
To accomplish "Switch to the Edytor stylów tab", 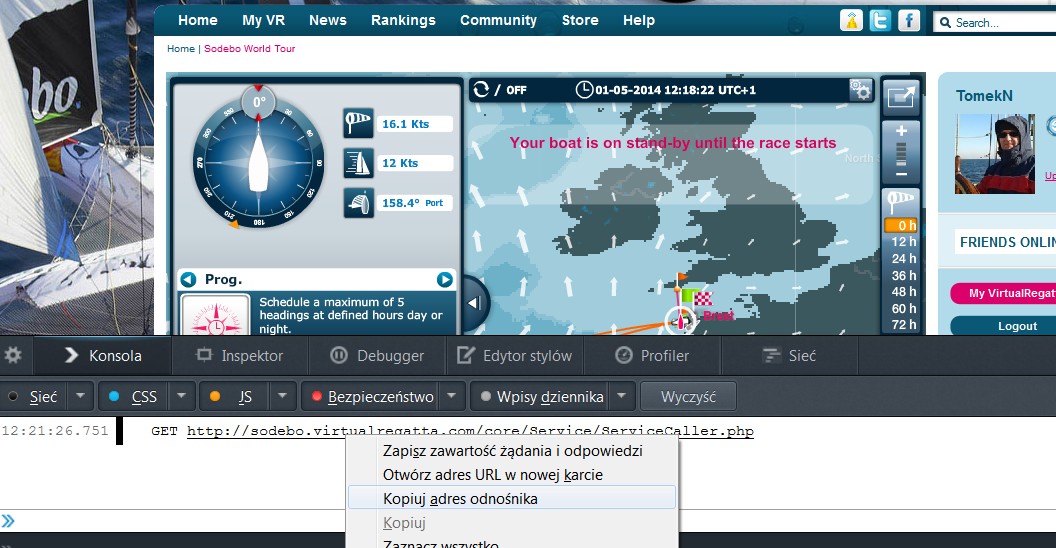I will (515, 355).
